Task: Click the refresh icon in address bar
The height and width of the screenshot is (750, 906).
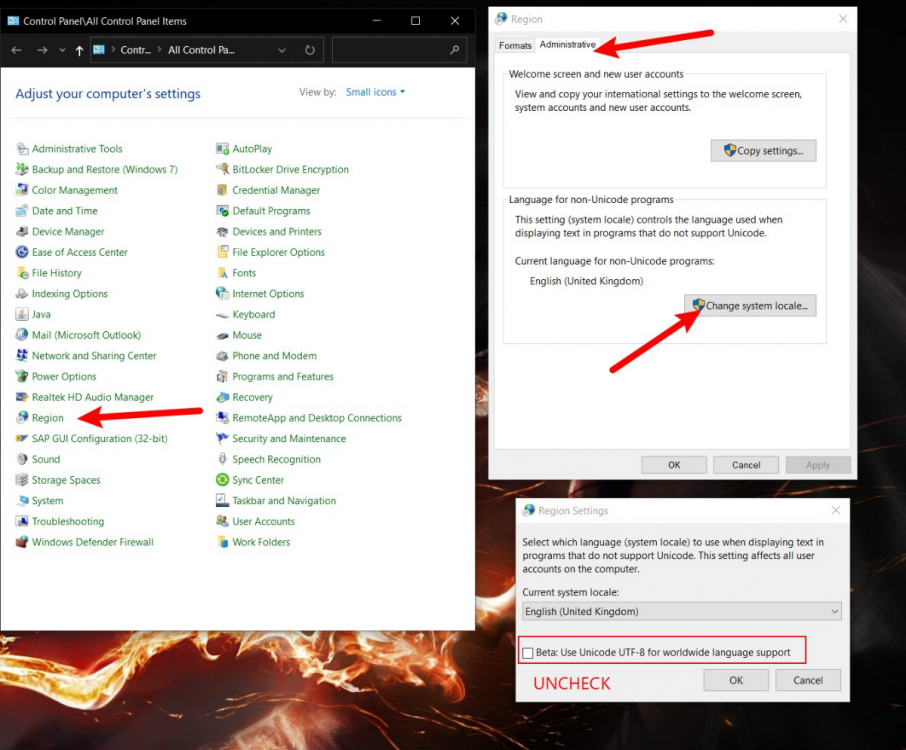Action: tap(310, 50)
